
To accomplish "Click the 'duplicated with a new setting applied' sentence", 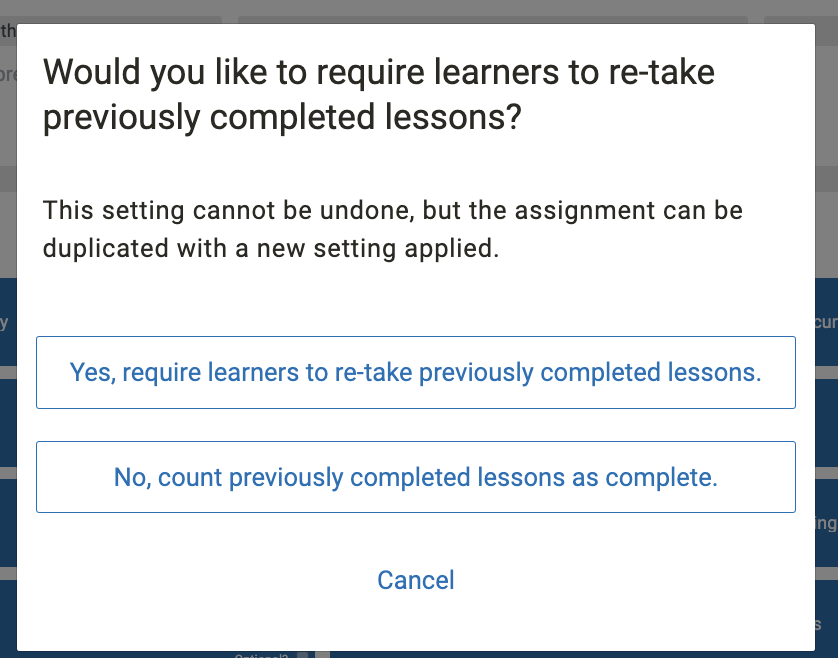I will point(270,248).
